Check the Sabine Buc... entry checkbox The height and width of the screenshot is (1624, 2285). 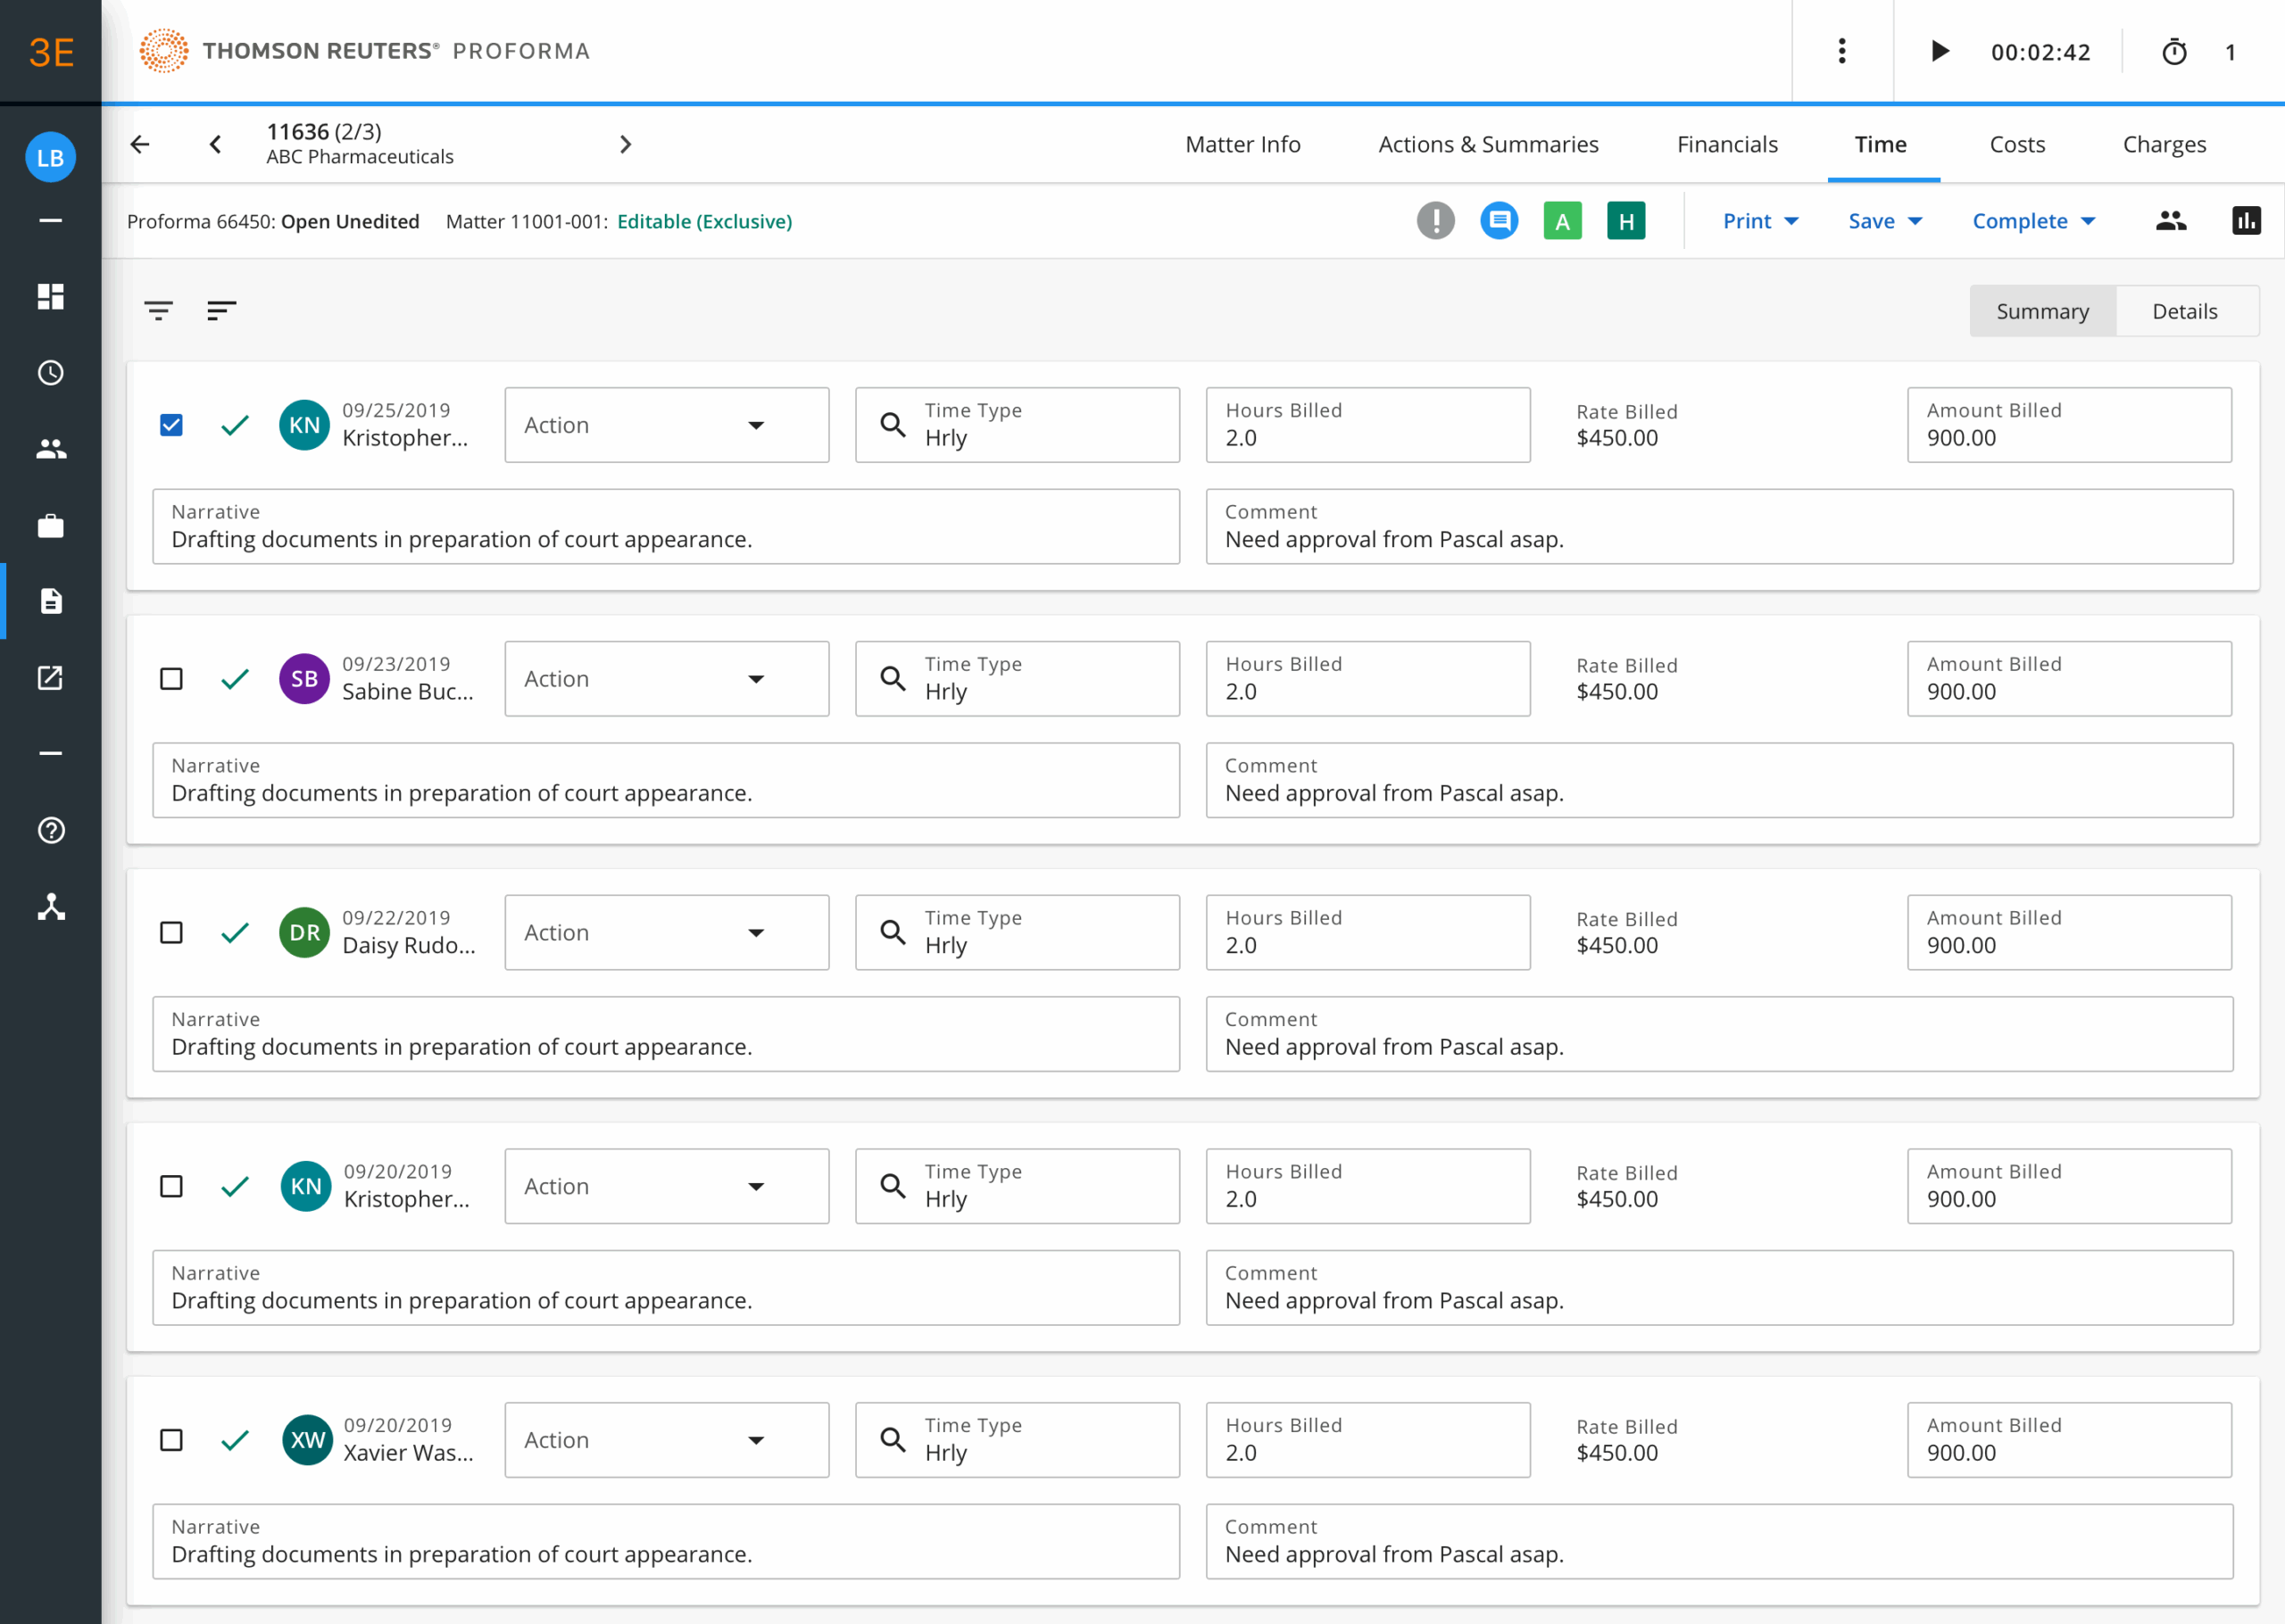(x=172, y=679)
